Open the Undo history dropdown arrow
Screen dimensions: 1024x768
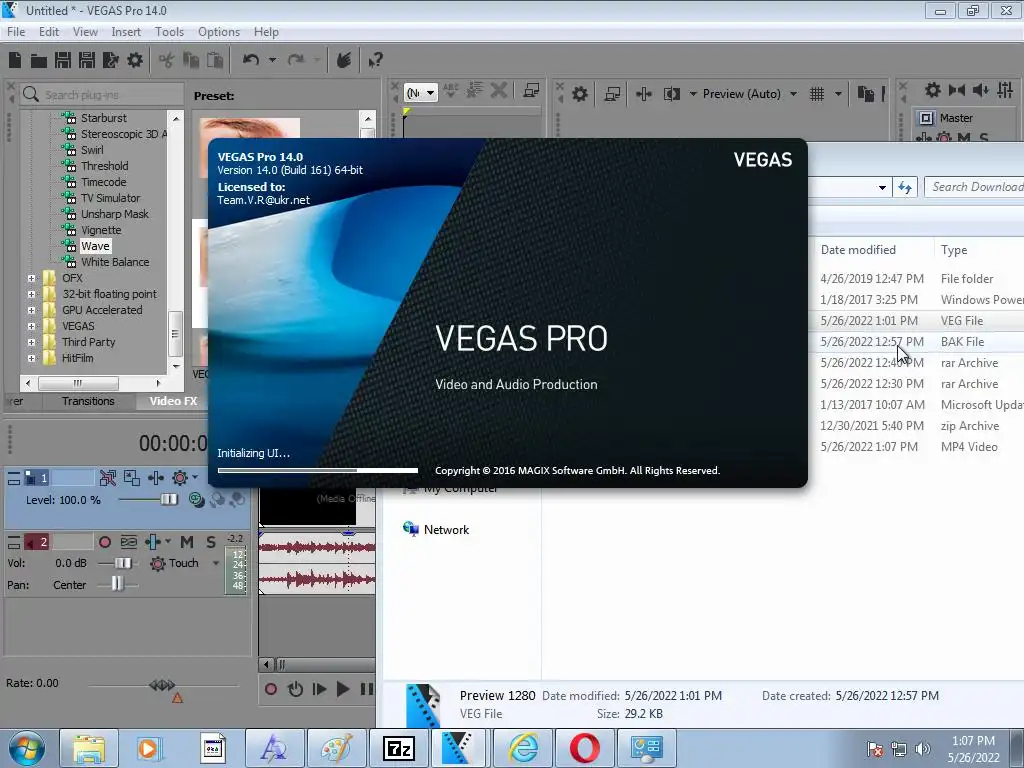272,60
